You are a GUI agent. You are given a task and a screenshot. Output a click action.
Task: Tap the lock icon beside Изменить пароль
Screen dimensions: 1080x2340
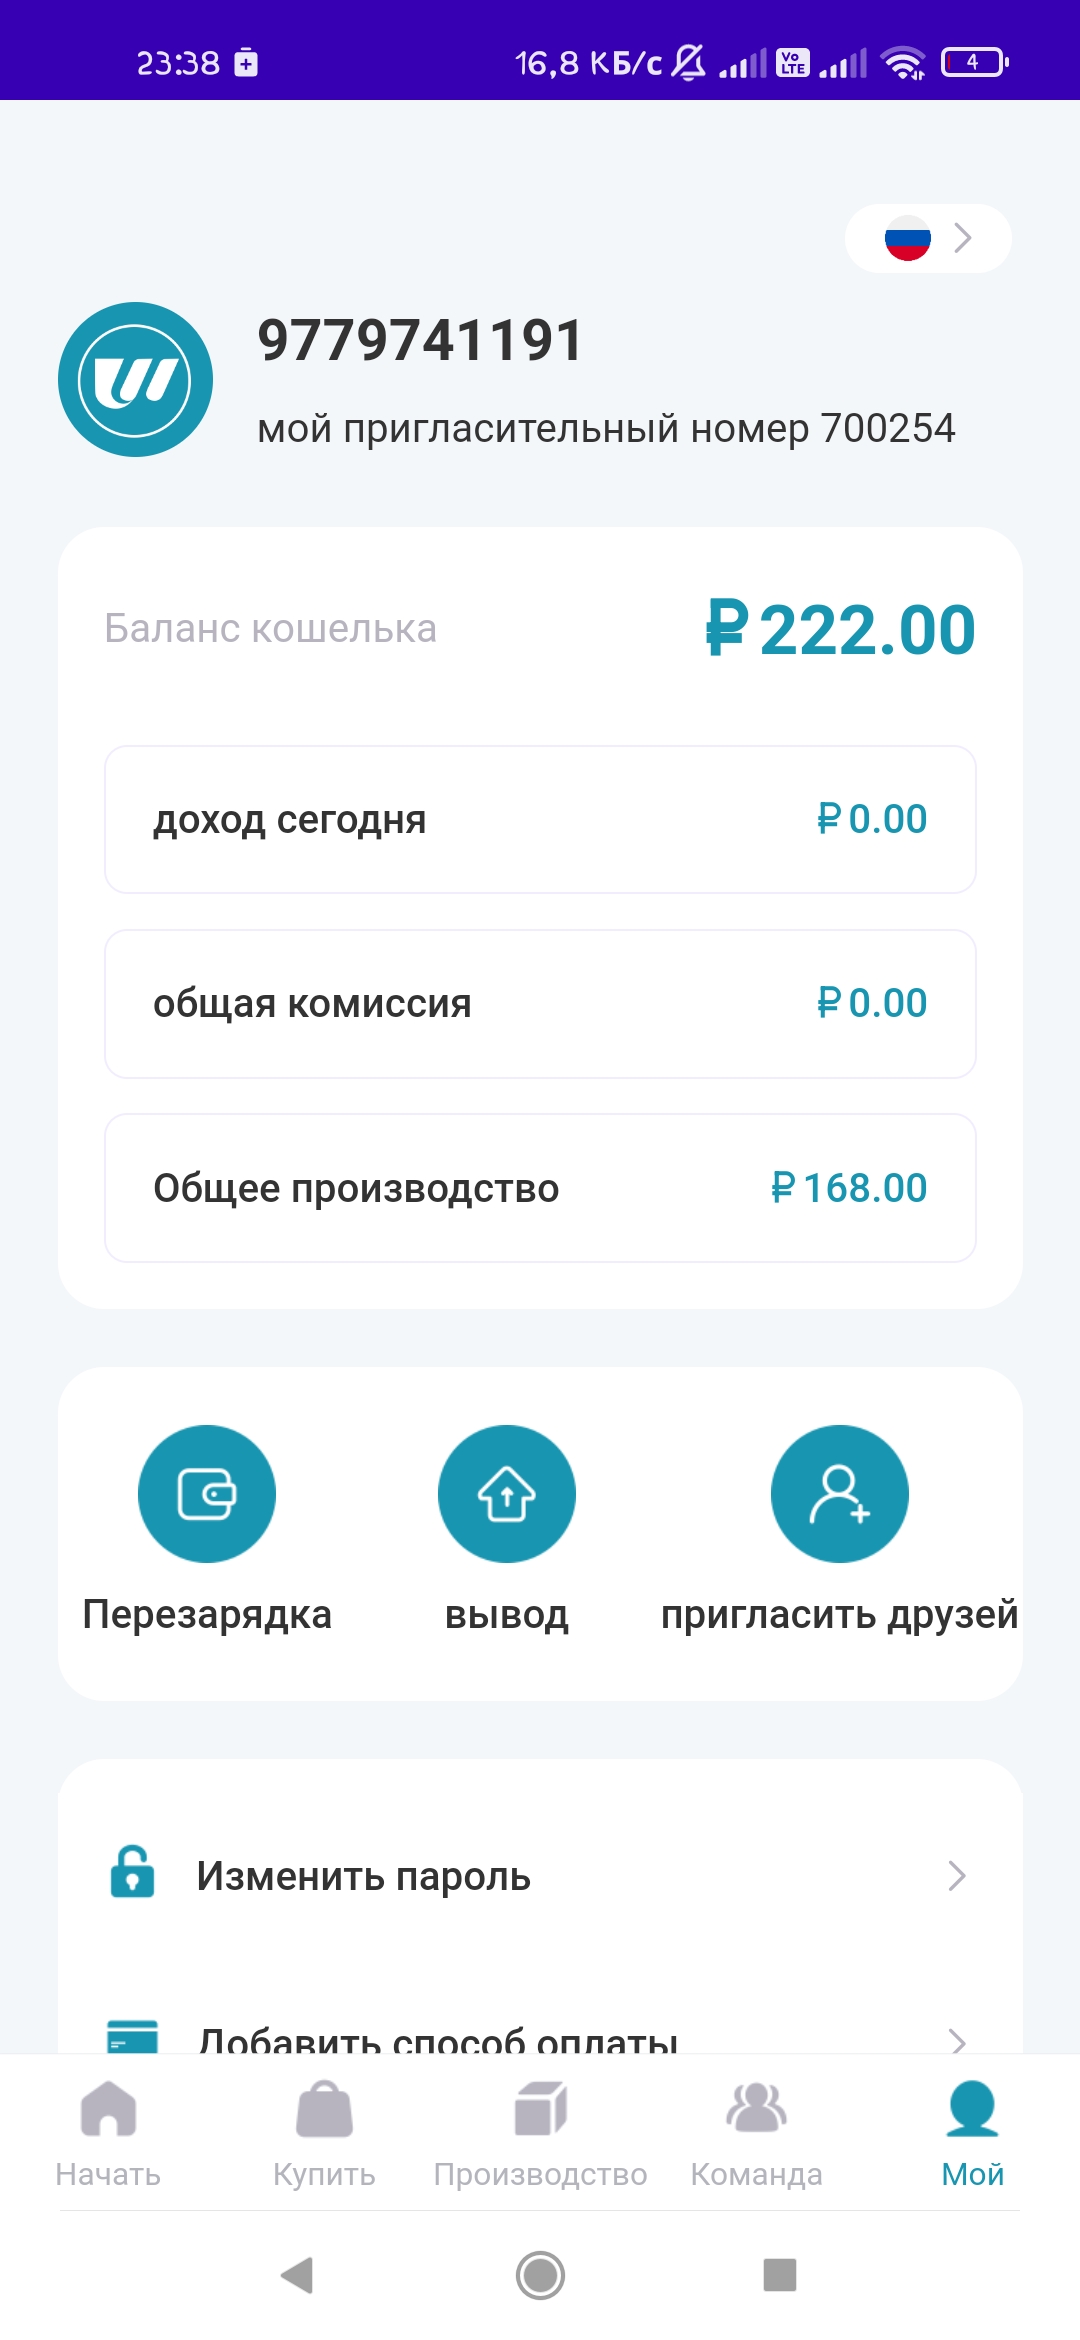(132, 1872)
